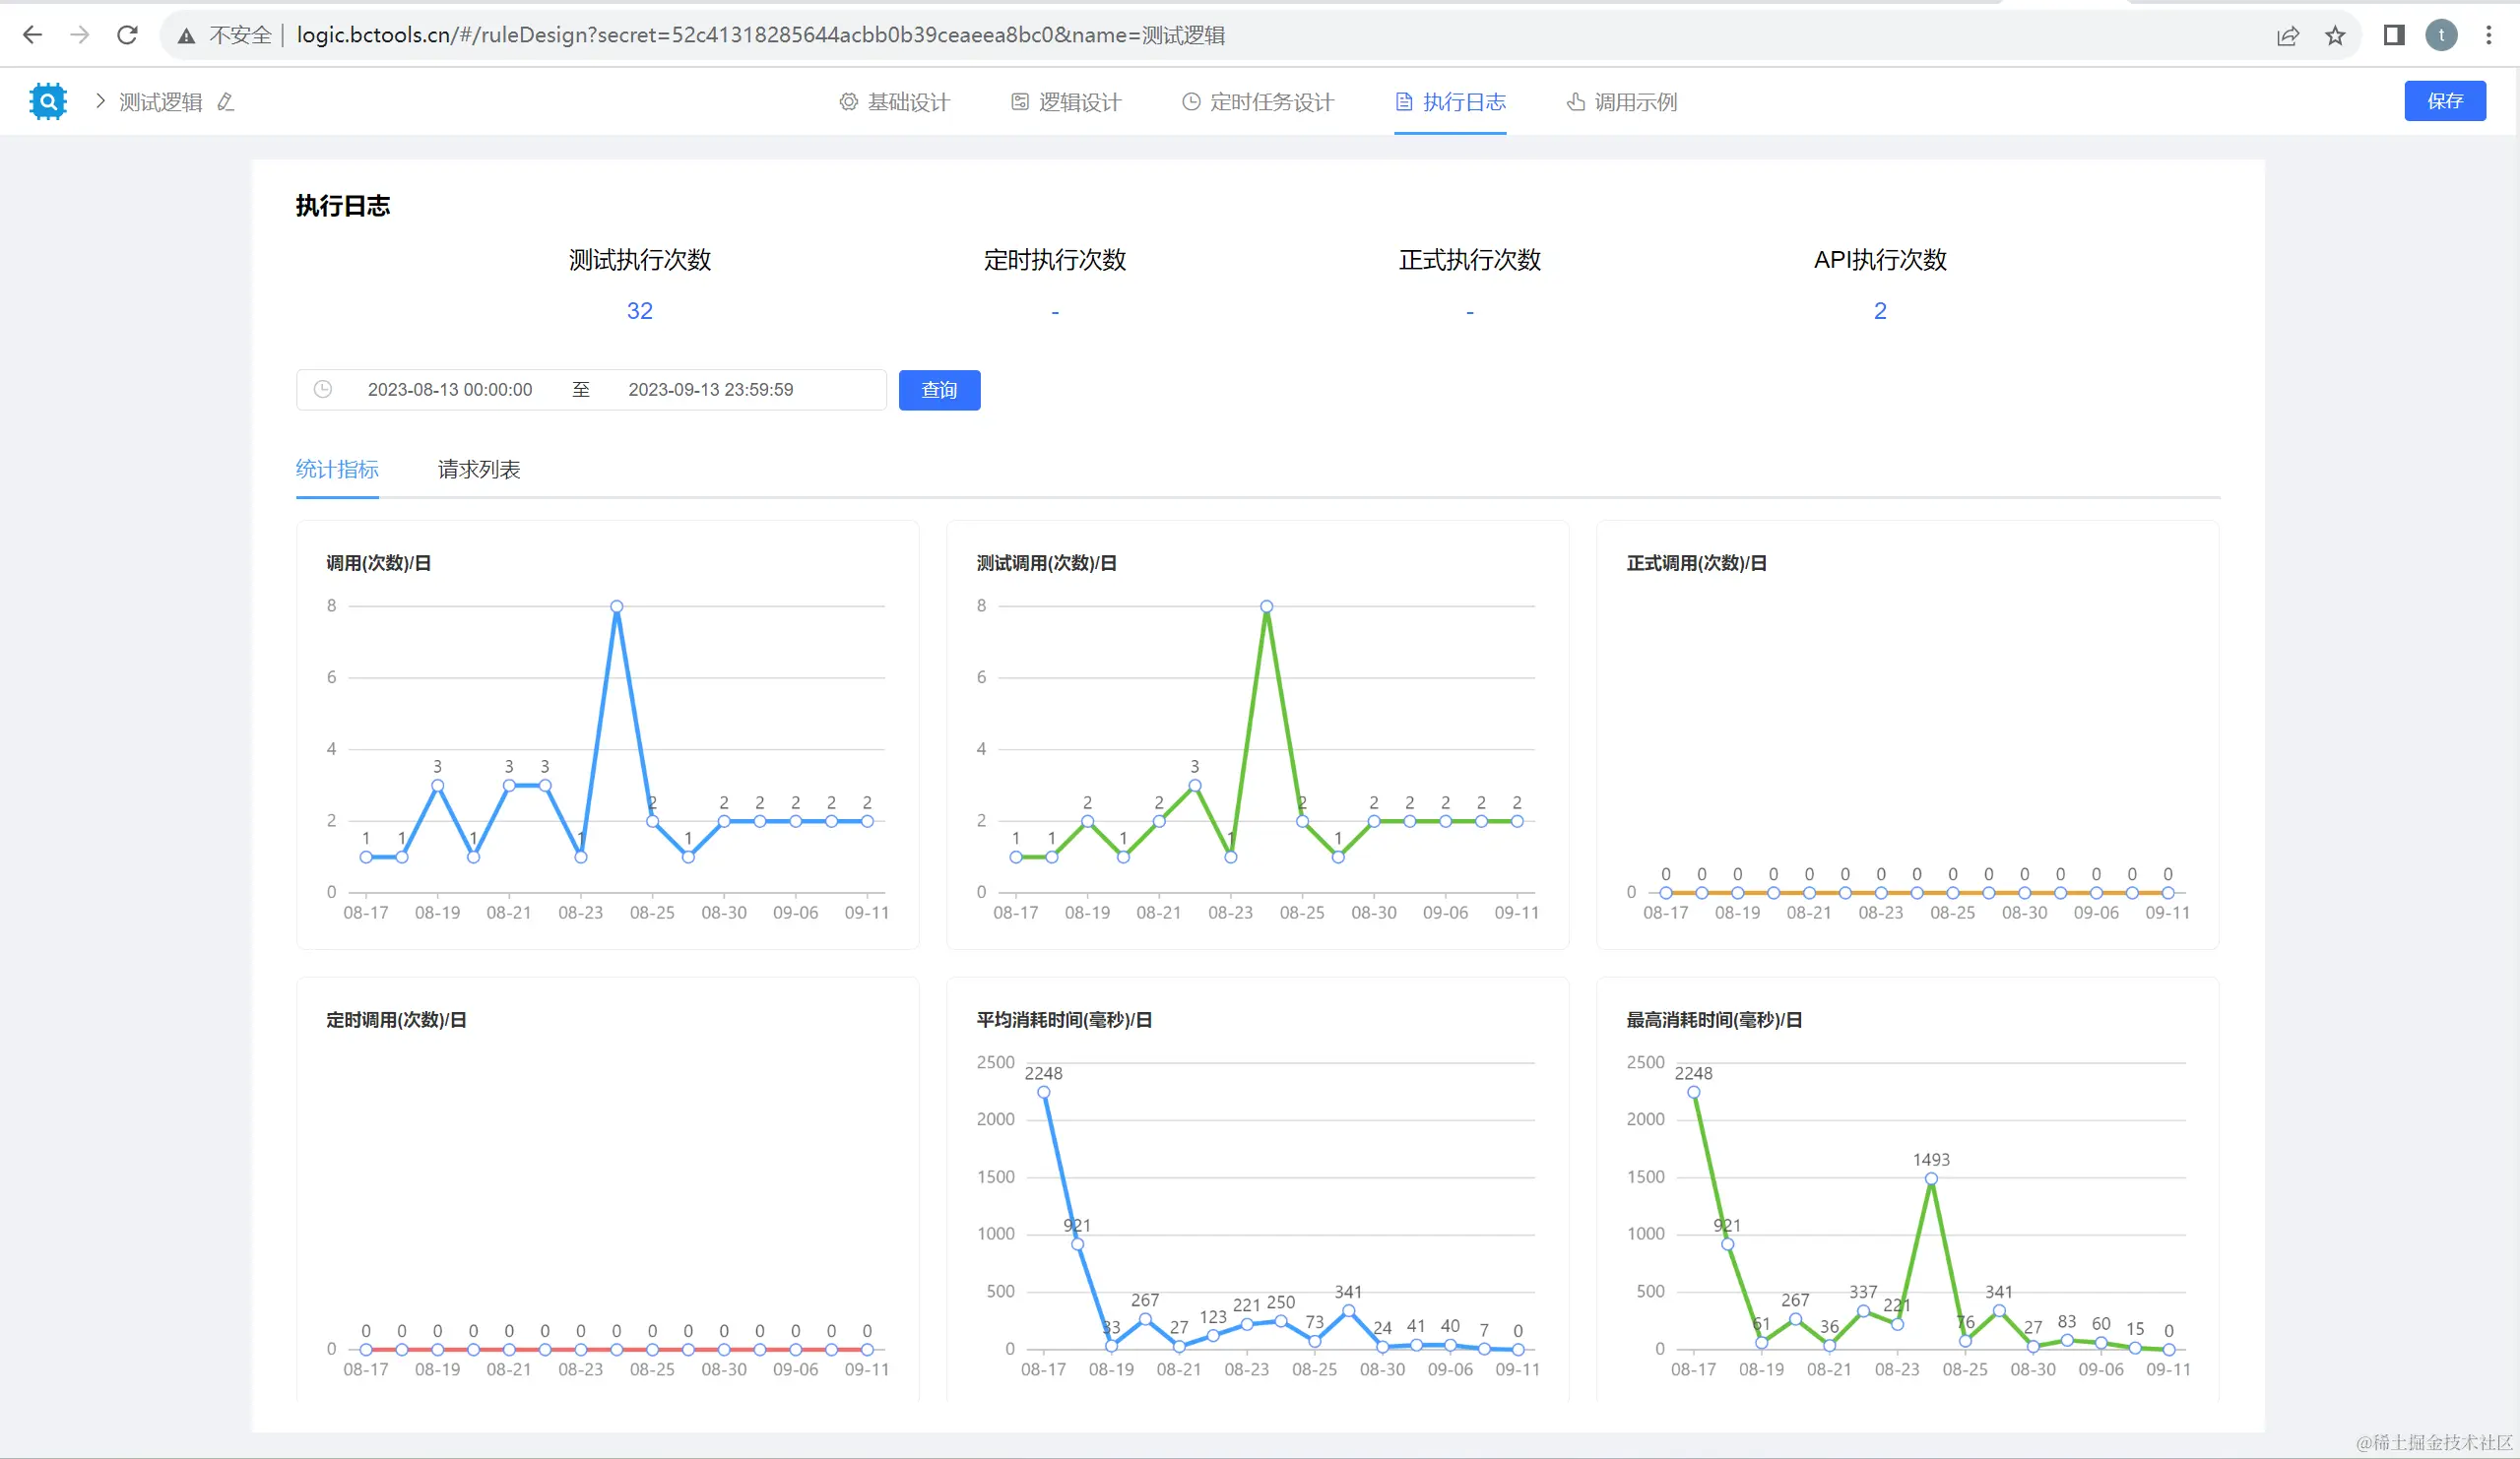2520x1459 pixels.
Task: Click the blue gear logo icon
Action: [48, 101]
